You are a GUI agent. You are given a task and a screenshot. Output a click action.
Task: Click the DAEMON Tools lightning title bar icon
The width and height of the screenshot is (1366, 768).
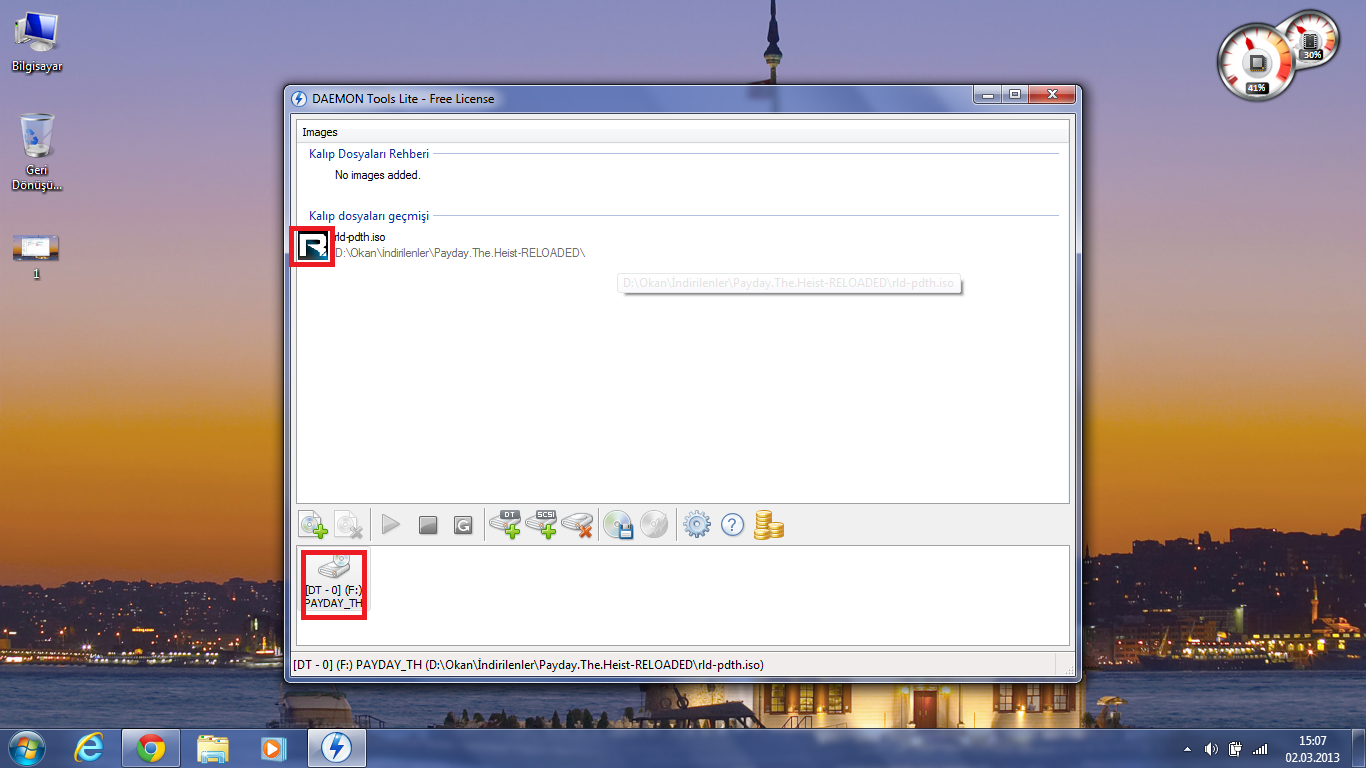(298, 98)
